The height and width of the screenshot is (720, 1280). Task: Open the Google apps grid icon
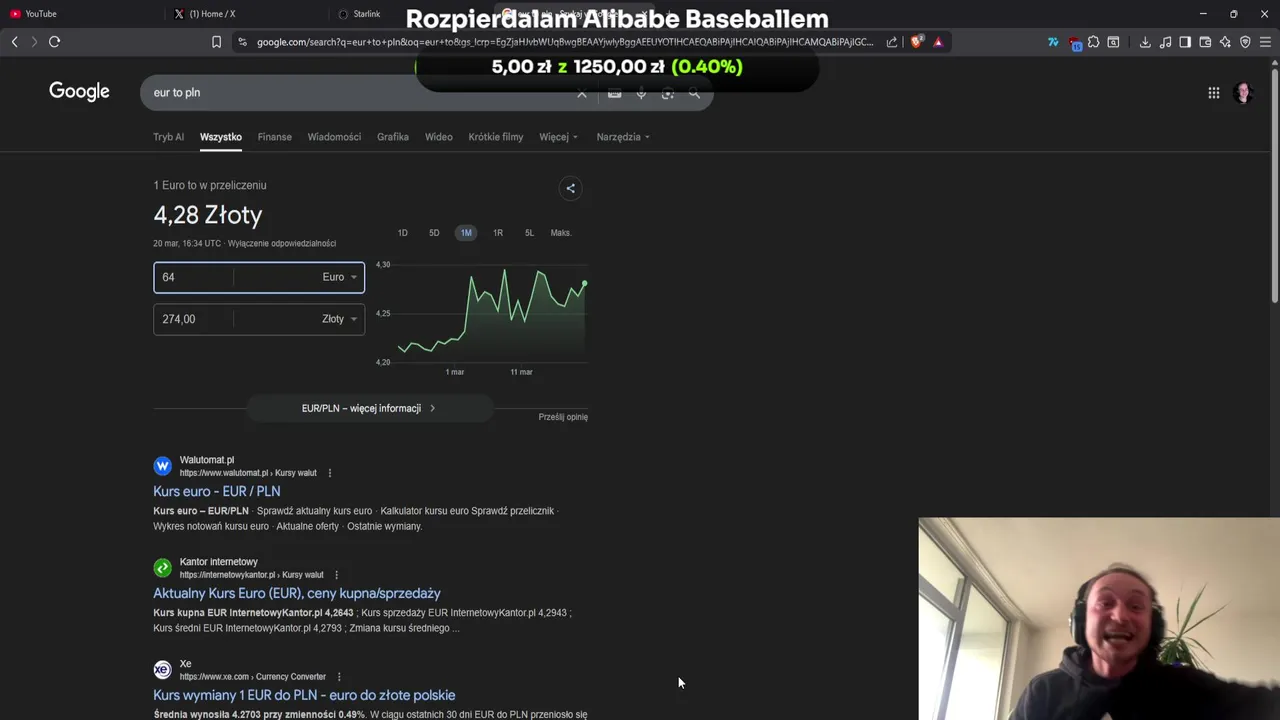pos(1213,93)
